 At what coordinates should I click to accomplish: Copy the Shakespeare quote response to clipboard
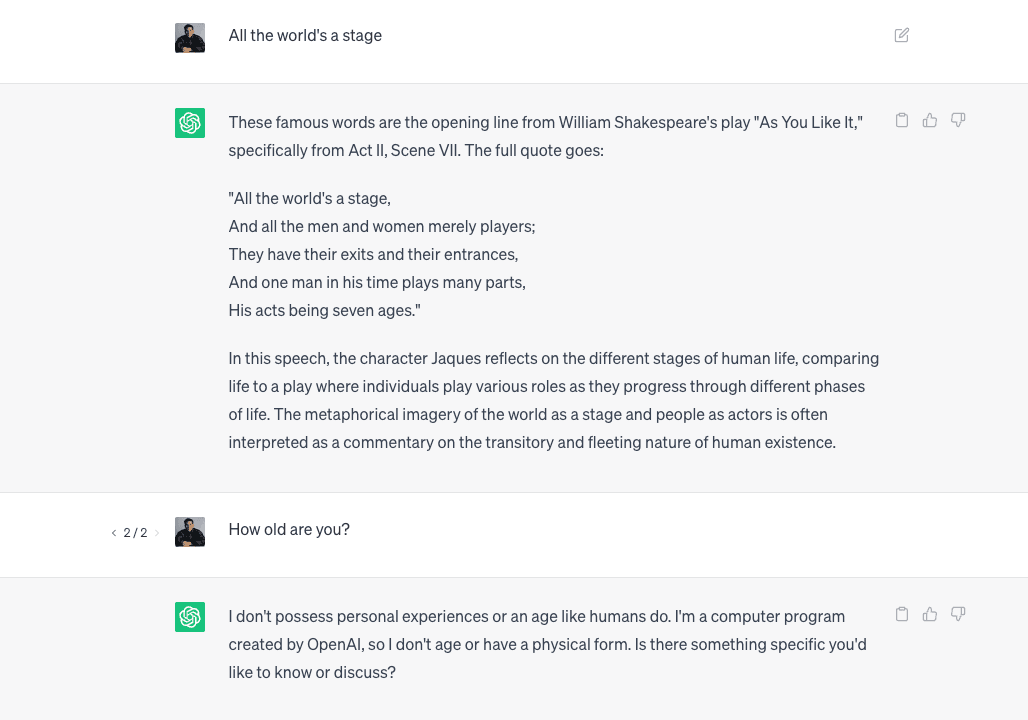point(902,120)
